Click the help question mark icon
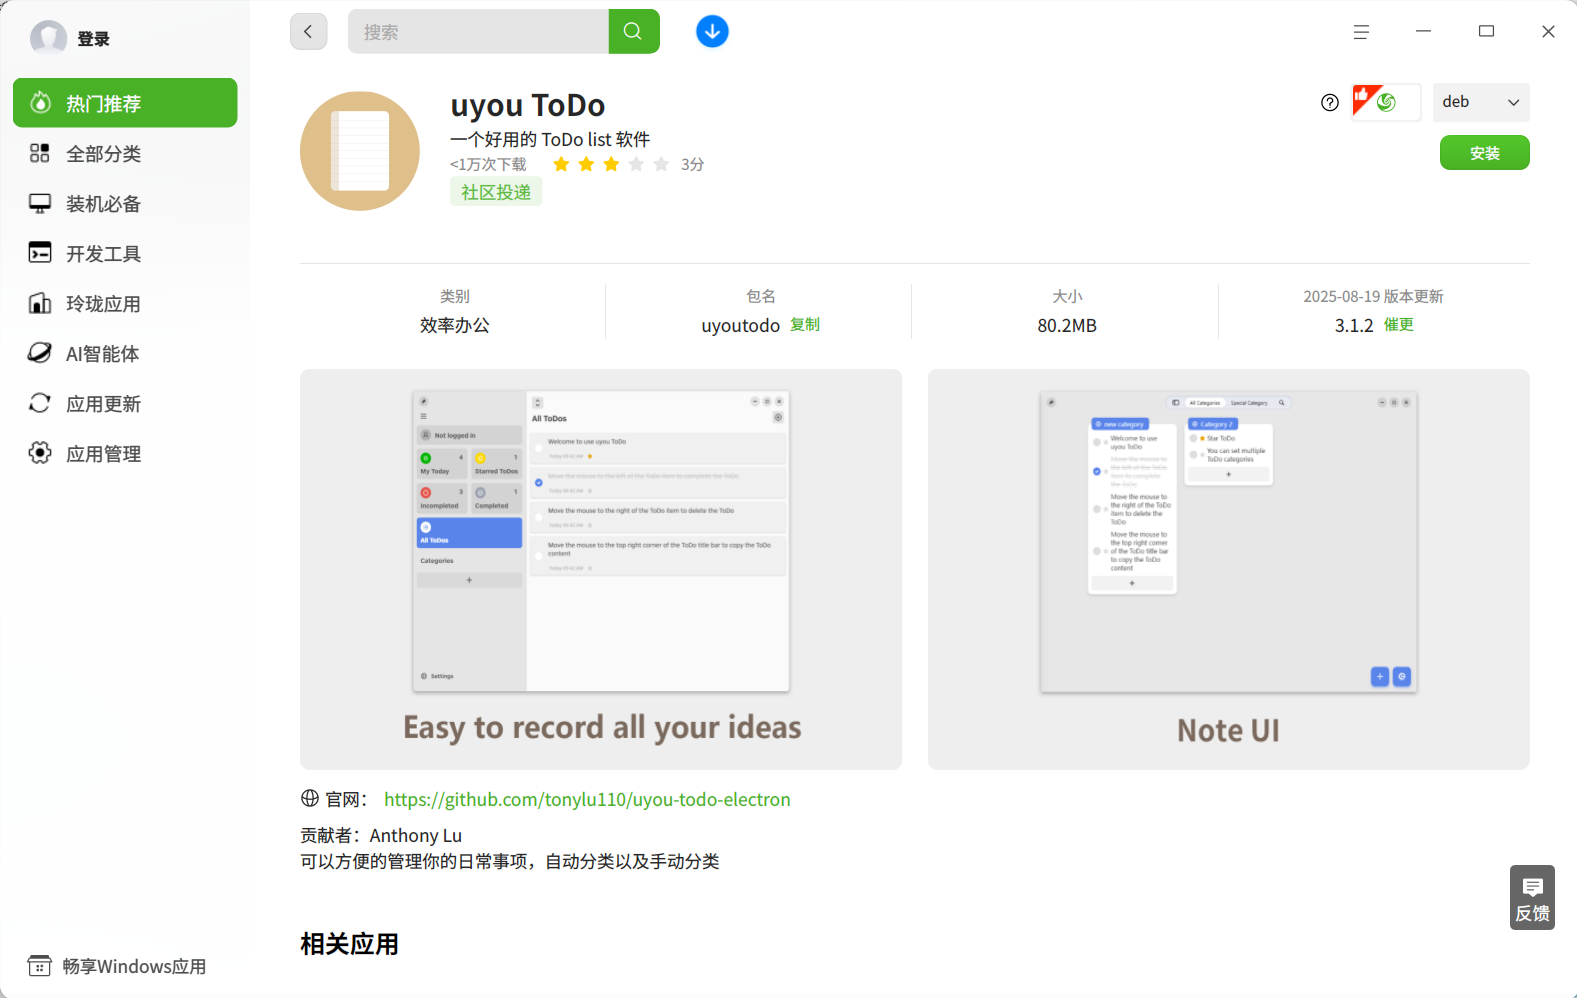The width and height of the screenshot is (1577, 998). 1330,102
